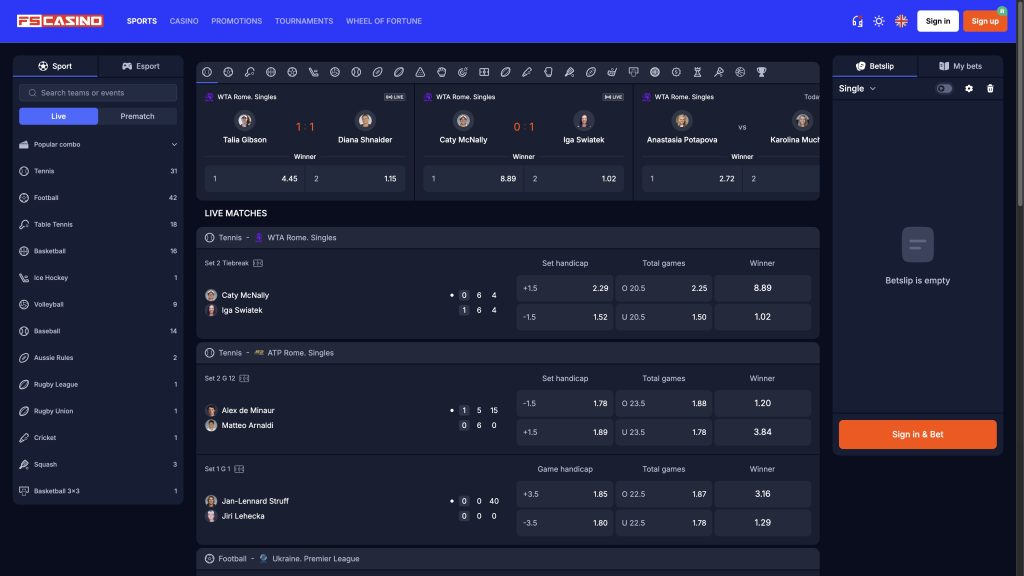Switch to the Esport tab
This screenshot has height=576, width=1024.
coord(140,66)
